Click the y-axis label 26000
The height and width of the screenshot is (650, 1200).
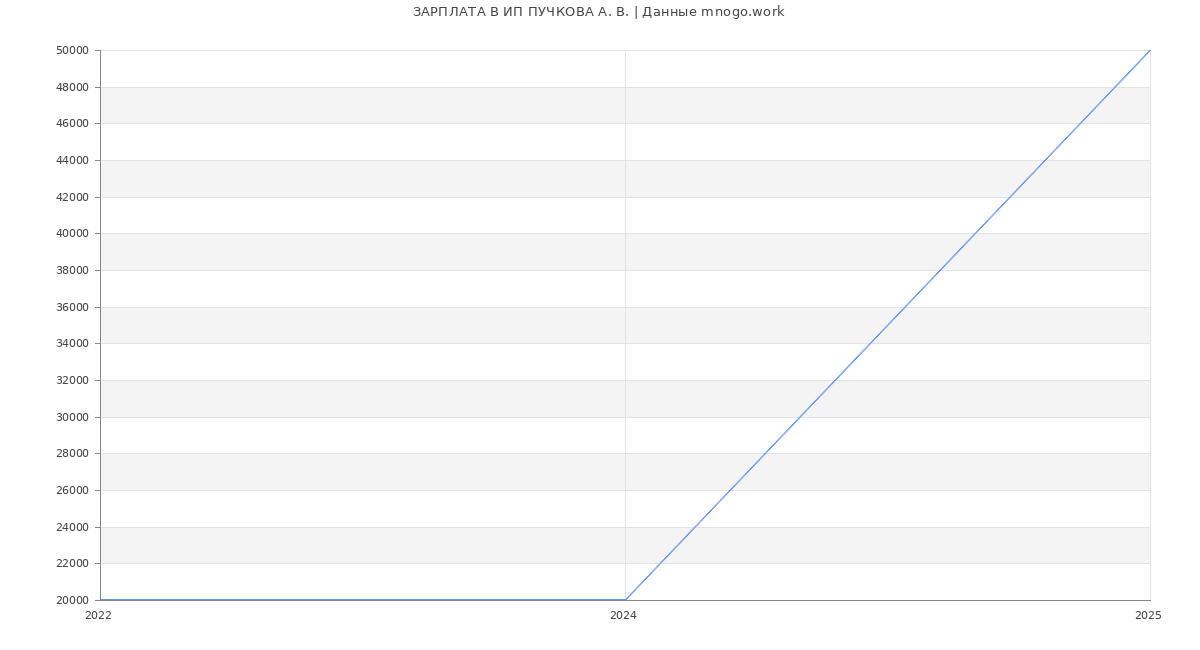point(72,491)
